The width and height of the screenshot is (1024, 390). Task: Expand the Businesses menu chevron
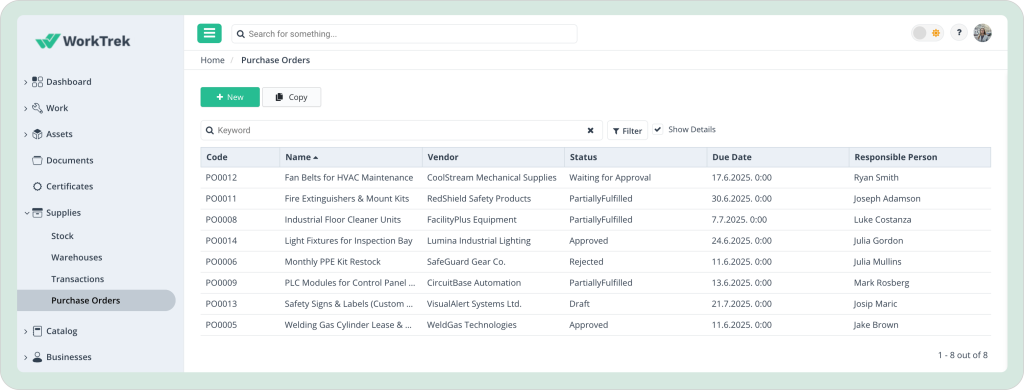pos(25,357)
